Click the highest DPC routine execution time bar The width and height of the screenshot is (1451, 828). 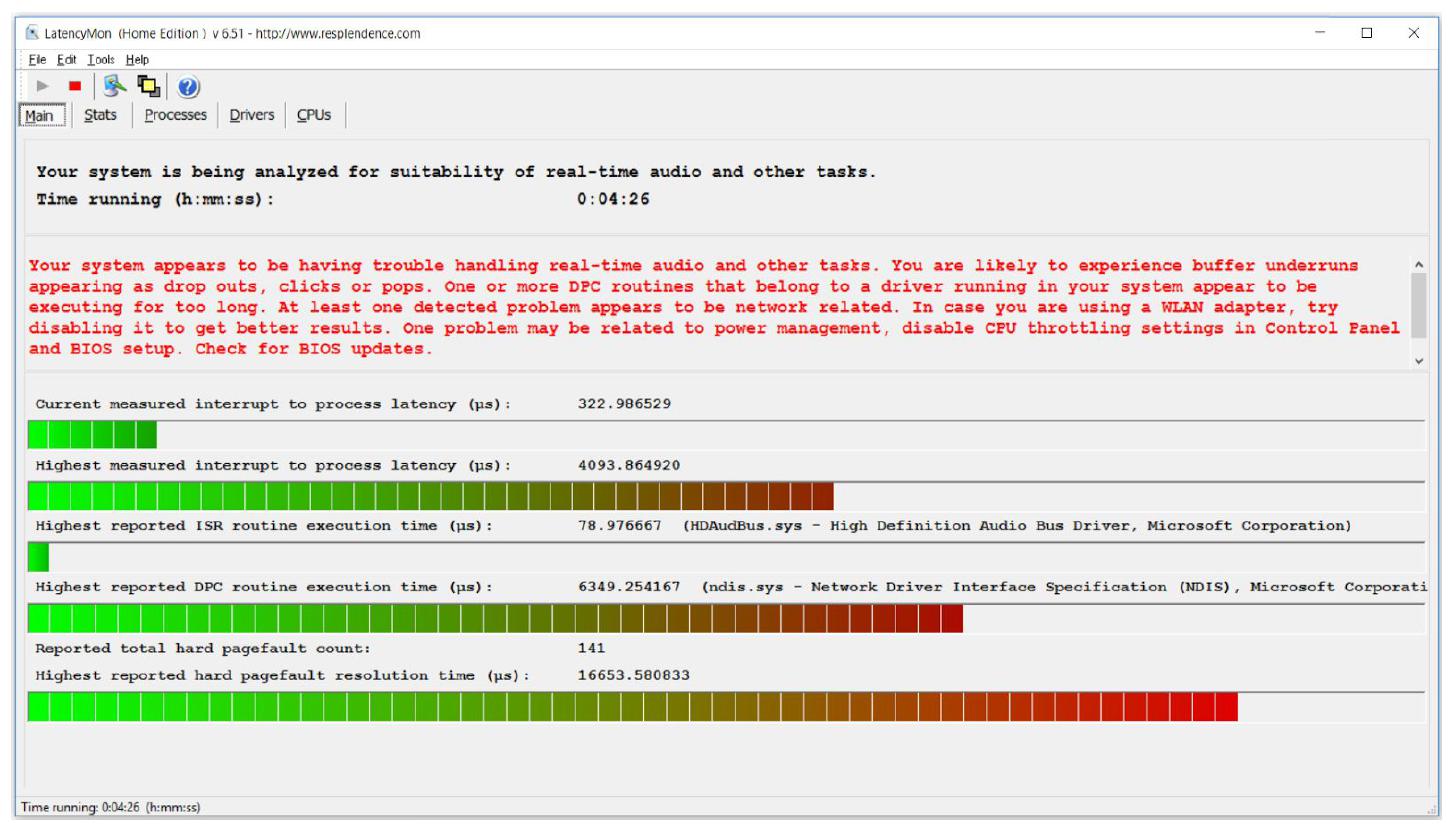coord(495,619)
